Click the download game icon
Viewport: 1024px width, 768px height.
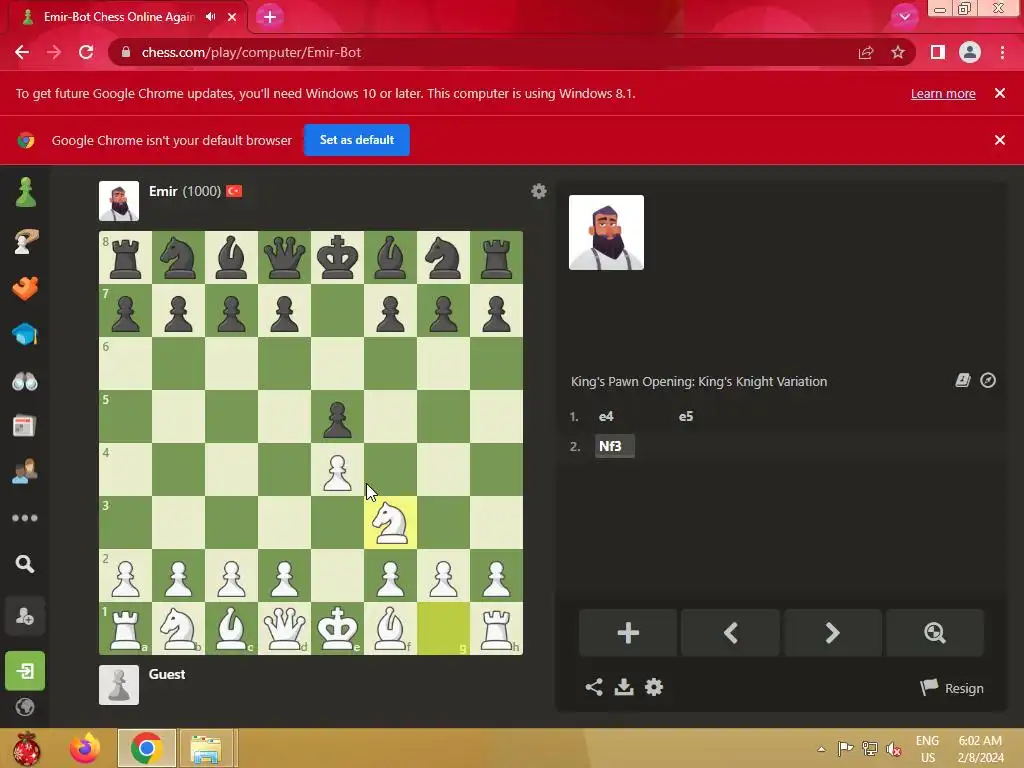pyautogui.click(x=624, y=687)
